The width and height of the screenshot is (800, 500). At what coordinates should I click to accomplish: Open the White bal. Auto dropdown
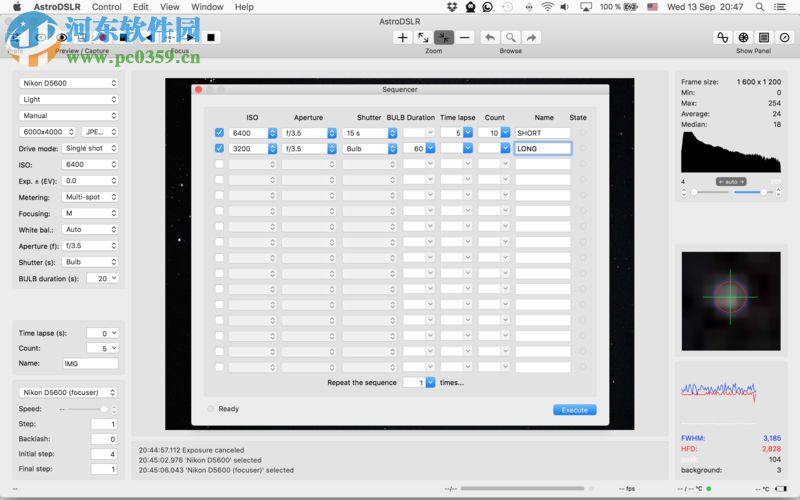[90, 230]
